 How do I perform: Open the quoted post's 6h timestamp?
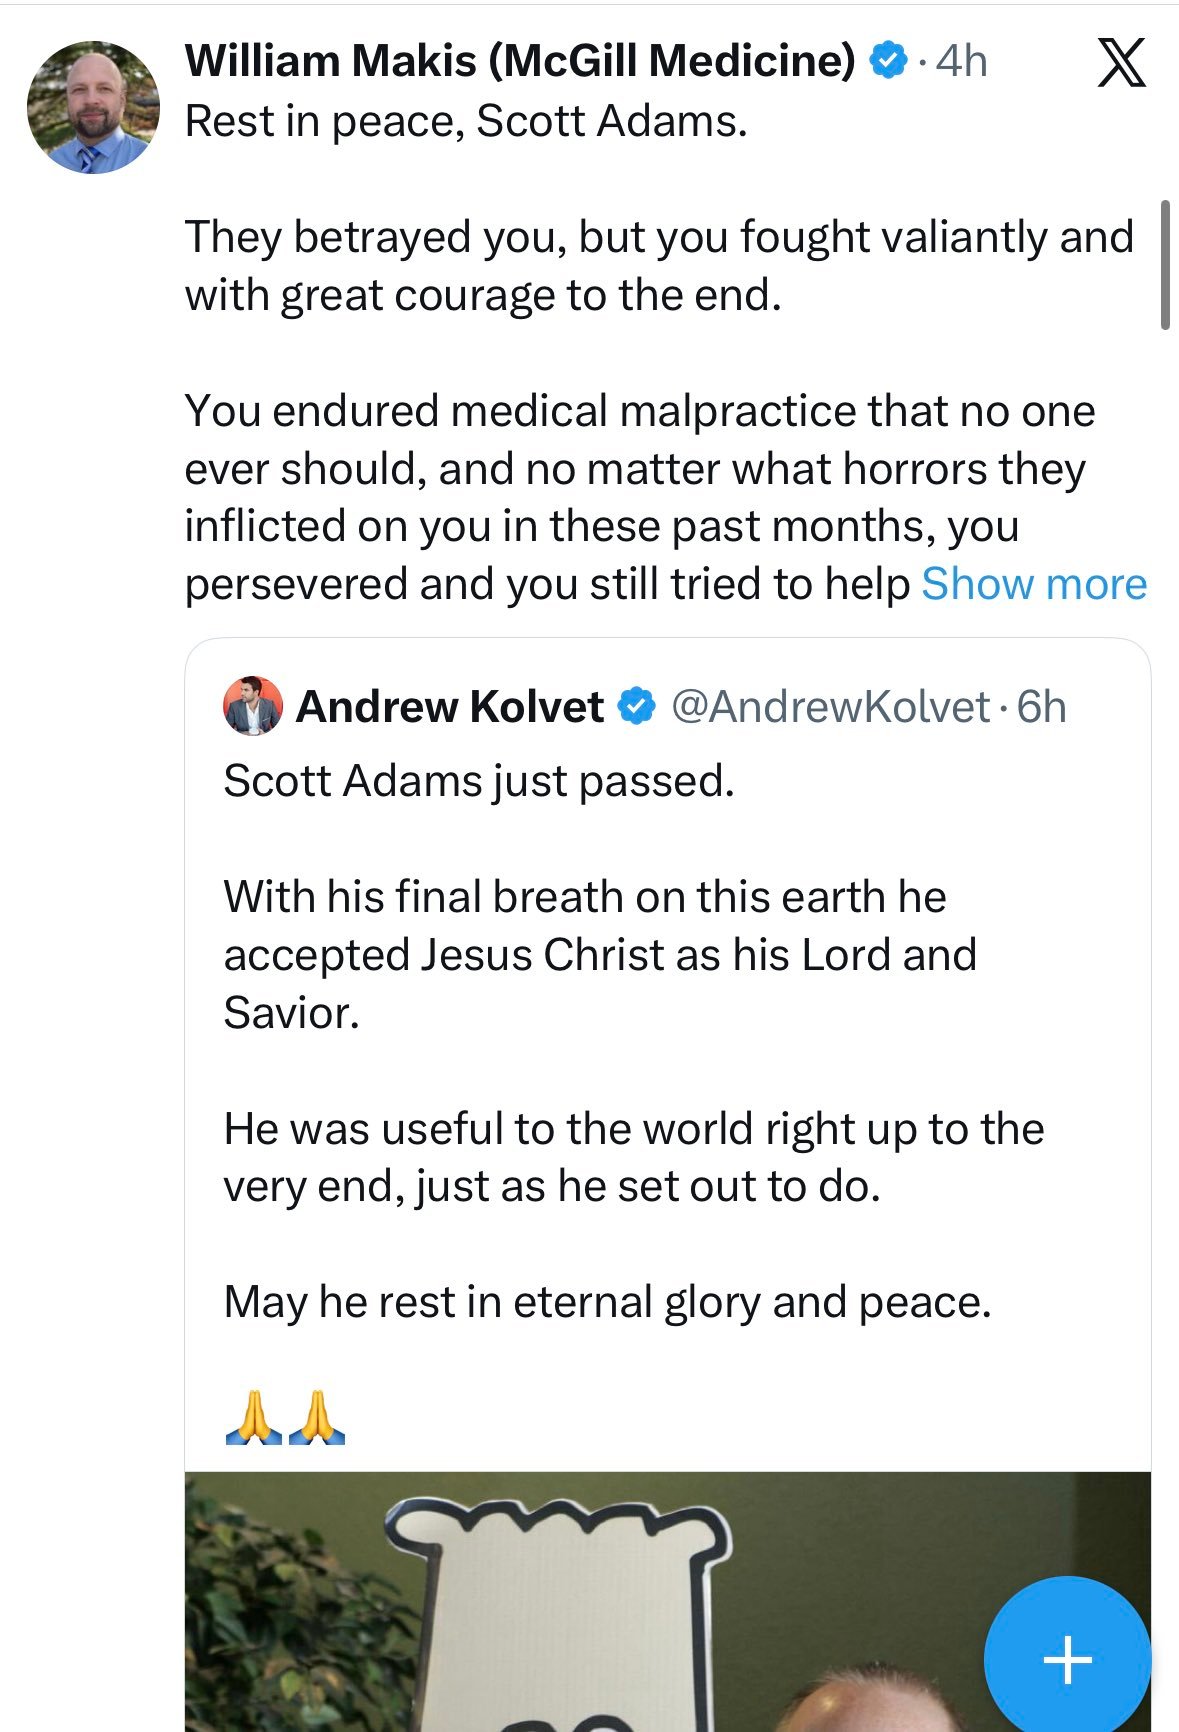click(1042, 707)
